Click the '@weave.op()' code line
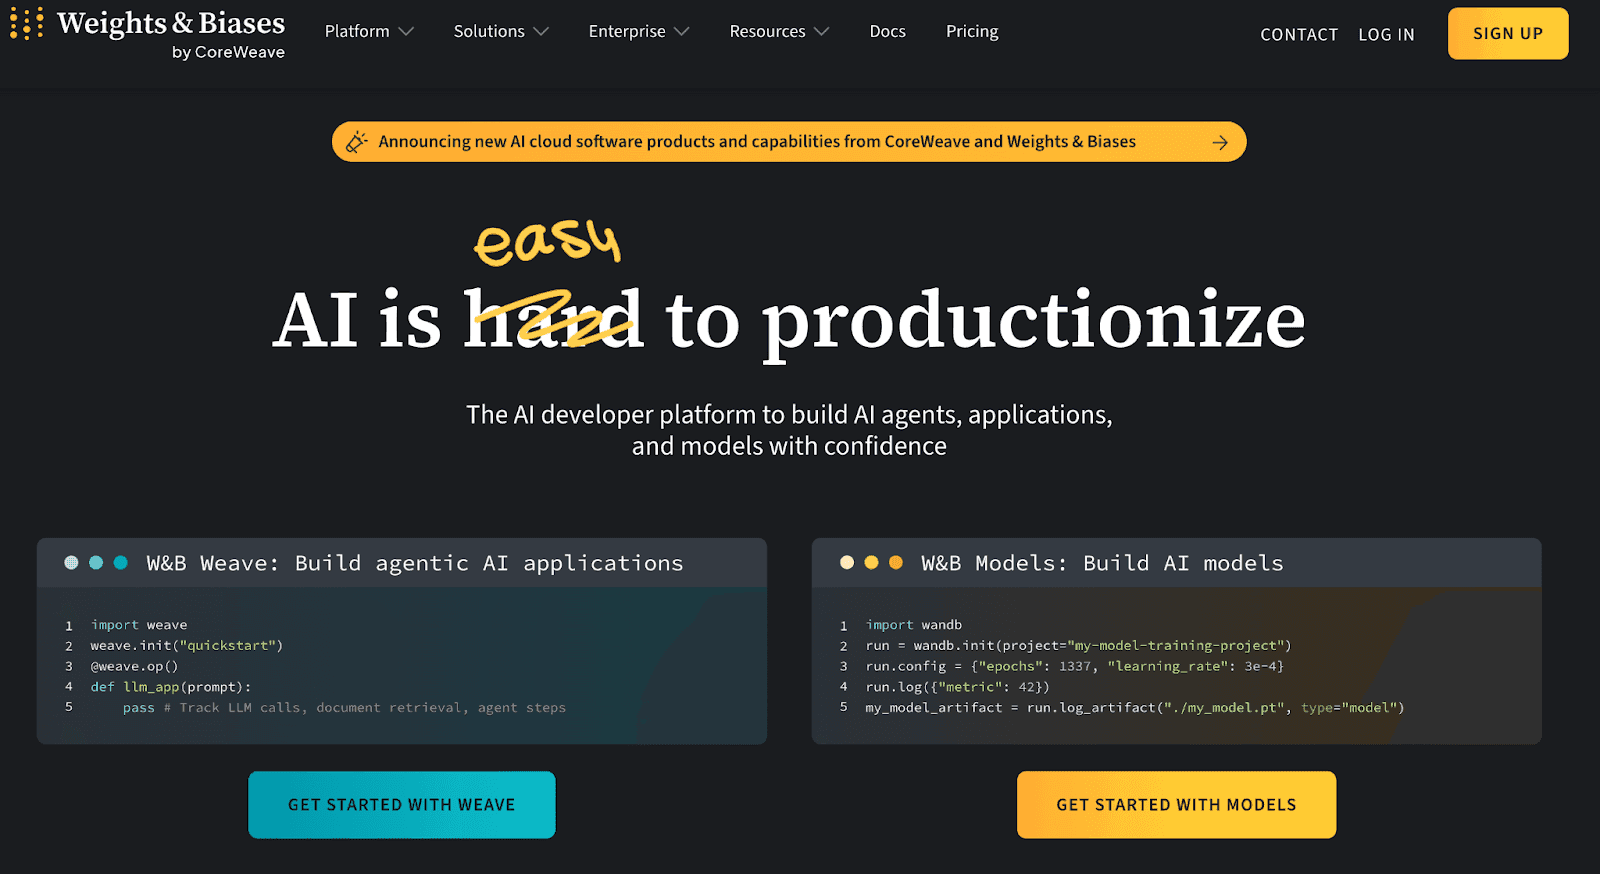 (134, 666)
